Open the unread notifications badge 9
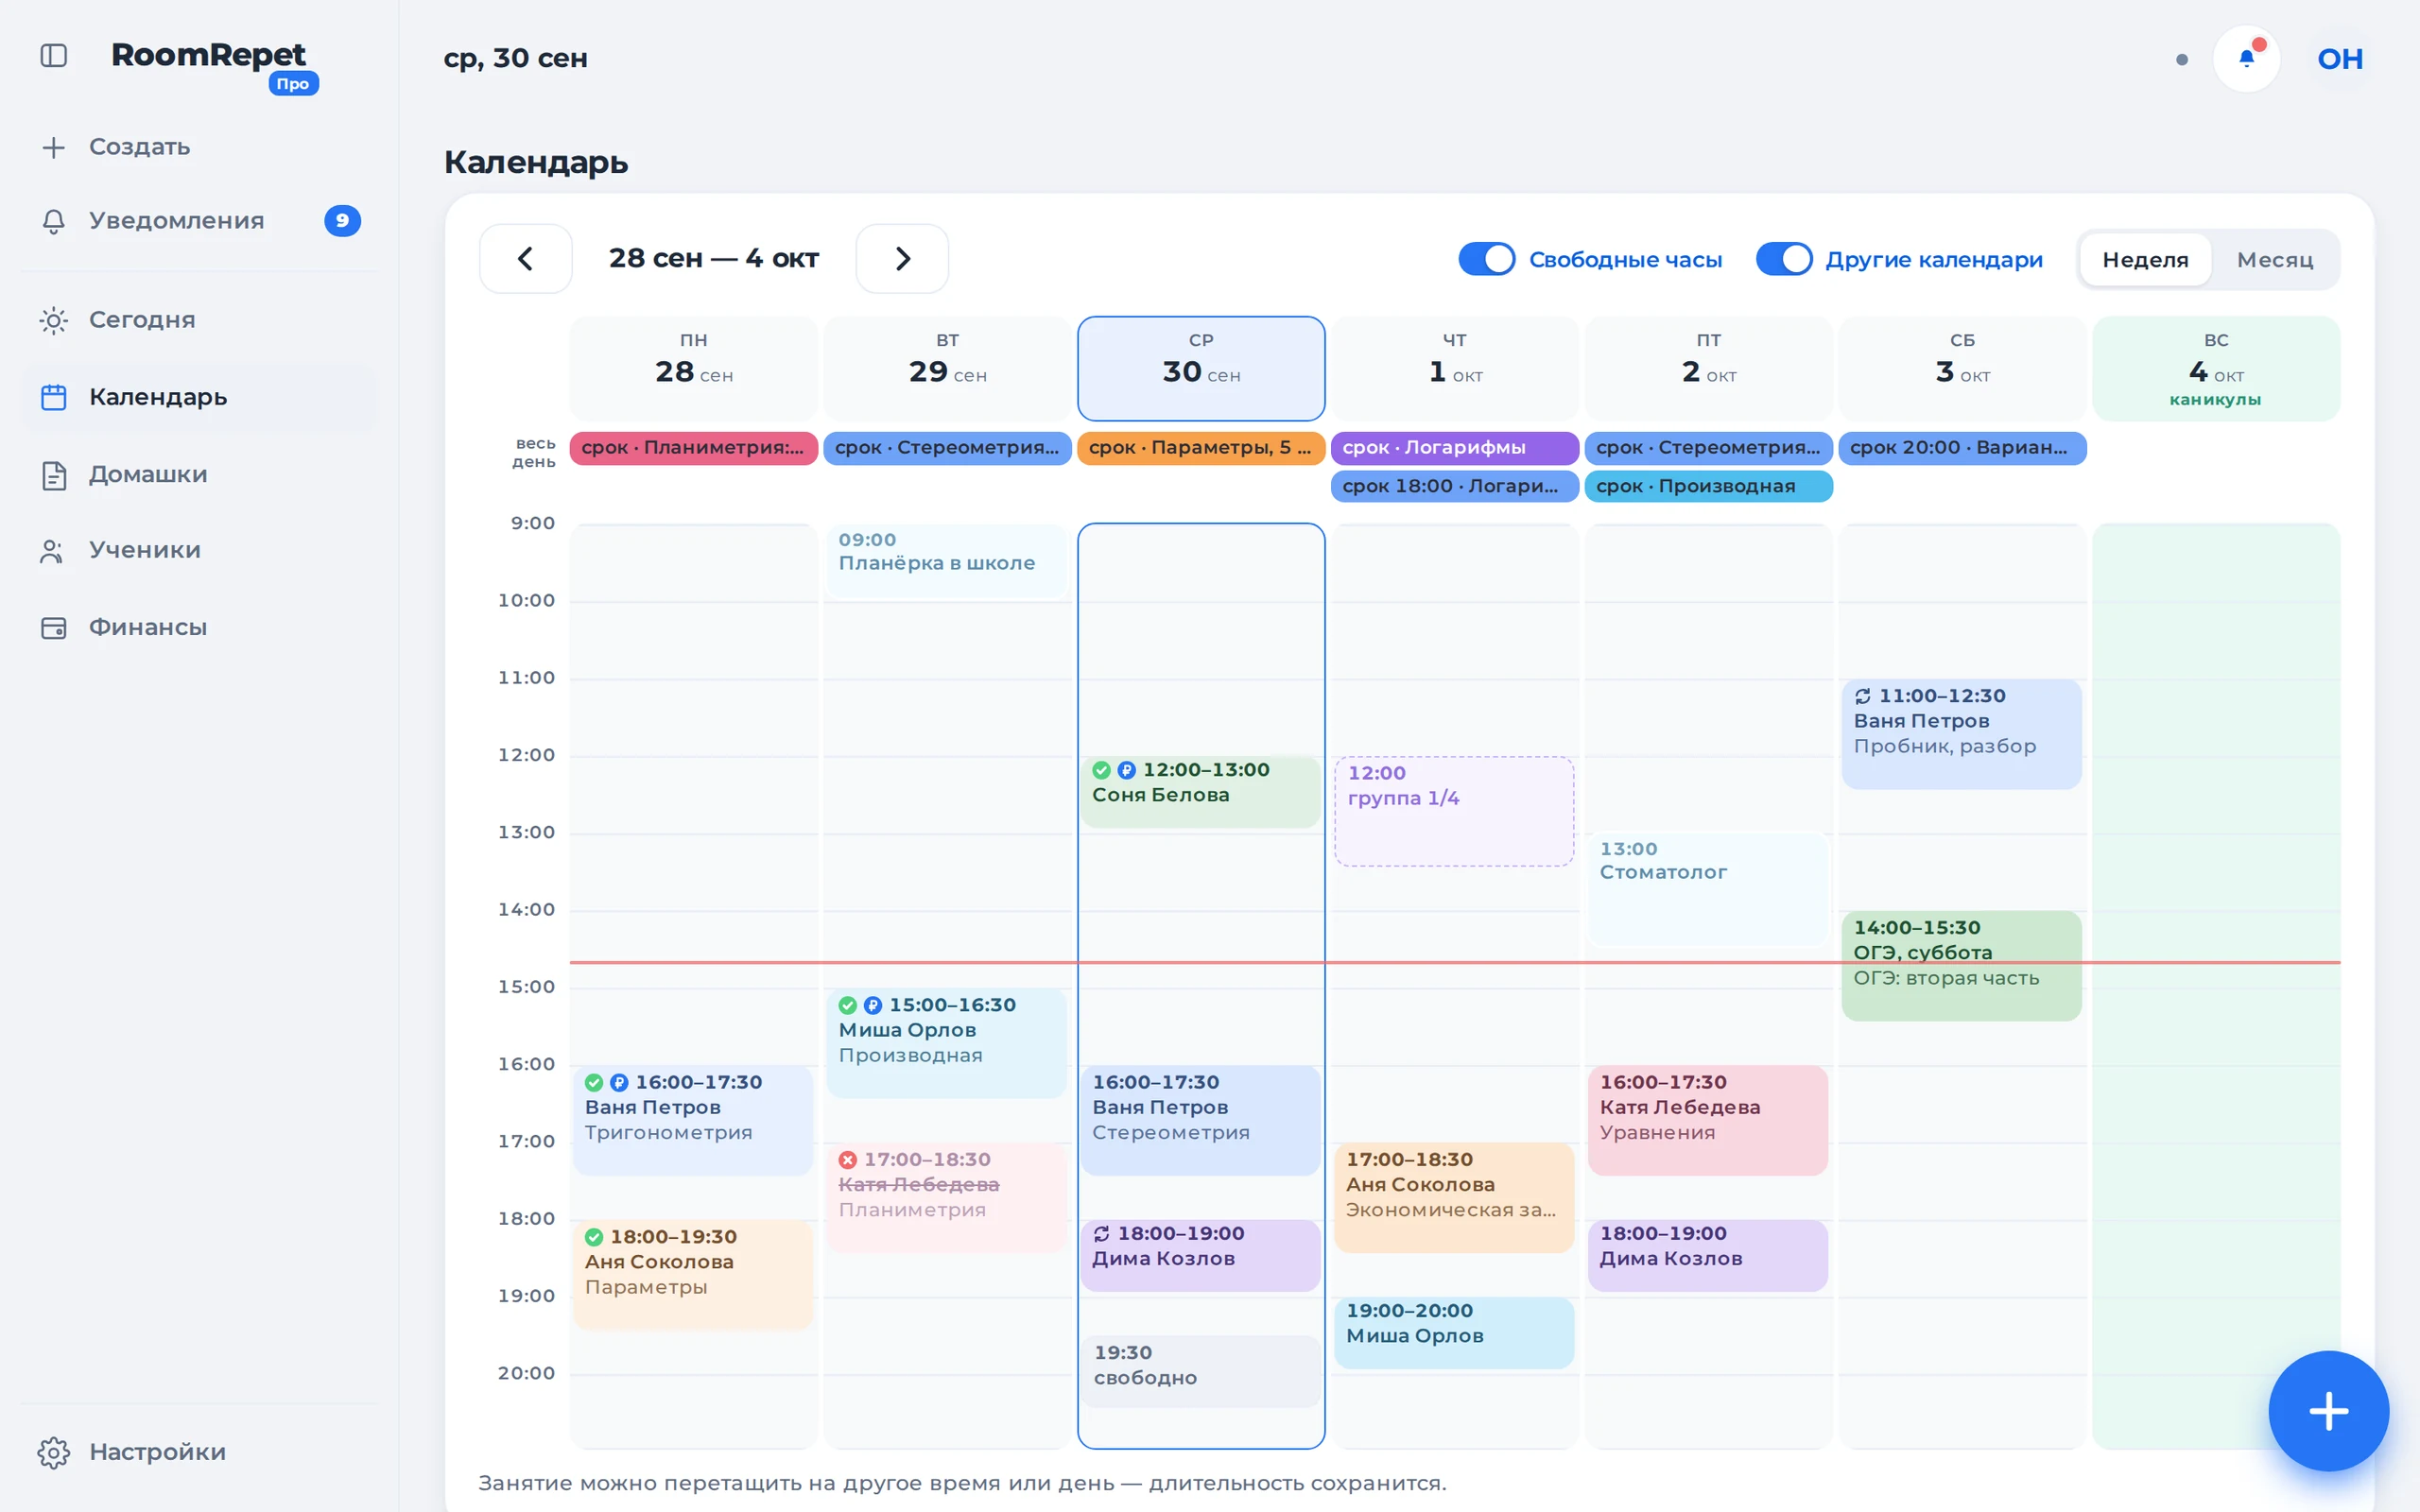 pos(342,221)
